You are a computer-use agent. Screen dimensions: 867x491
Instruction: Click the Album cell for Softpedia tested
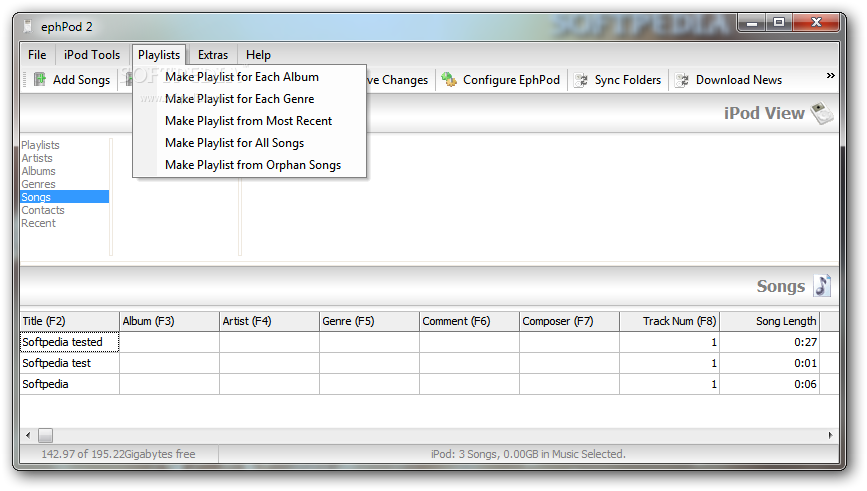click(169, 342)
